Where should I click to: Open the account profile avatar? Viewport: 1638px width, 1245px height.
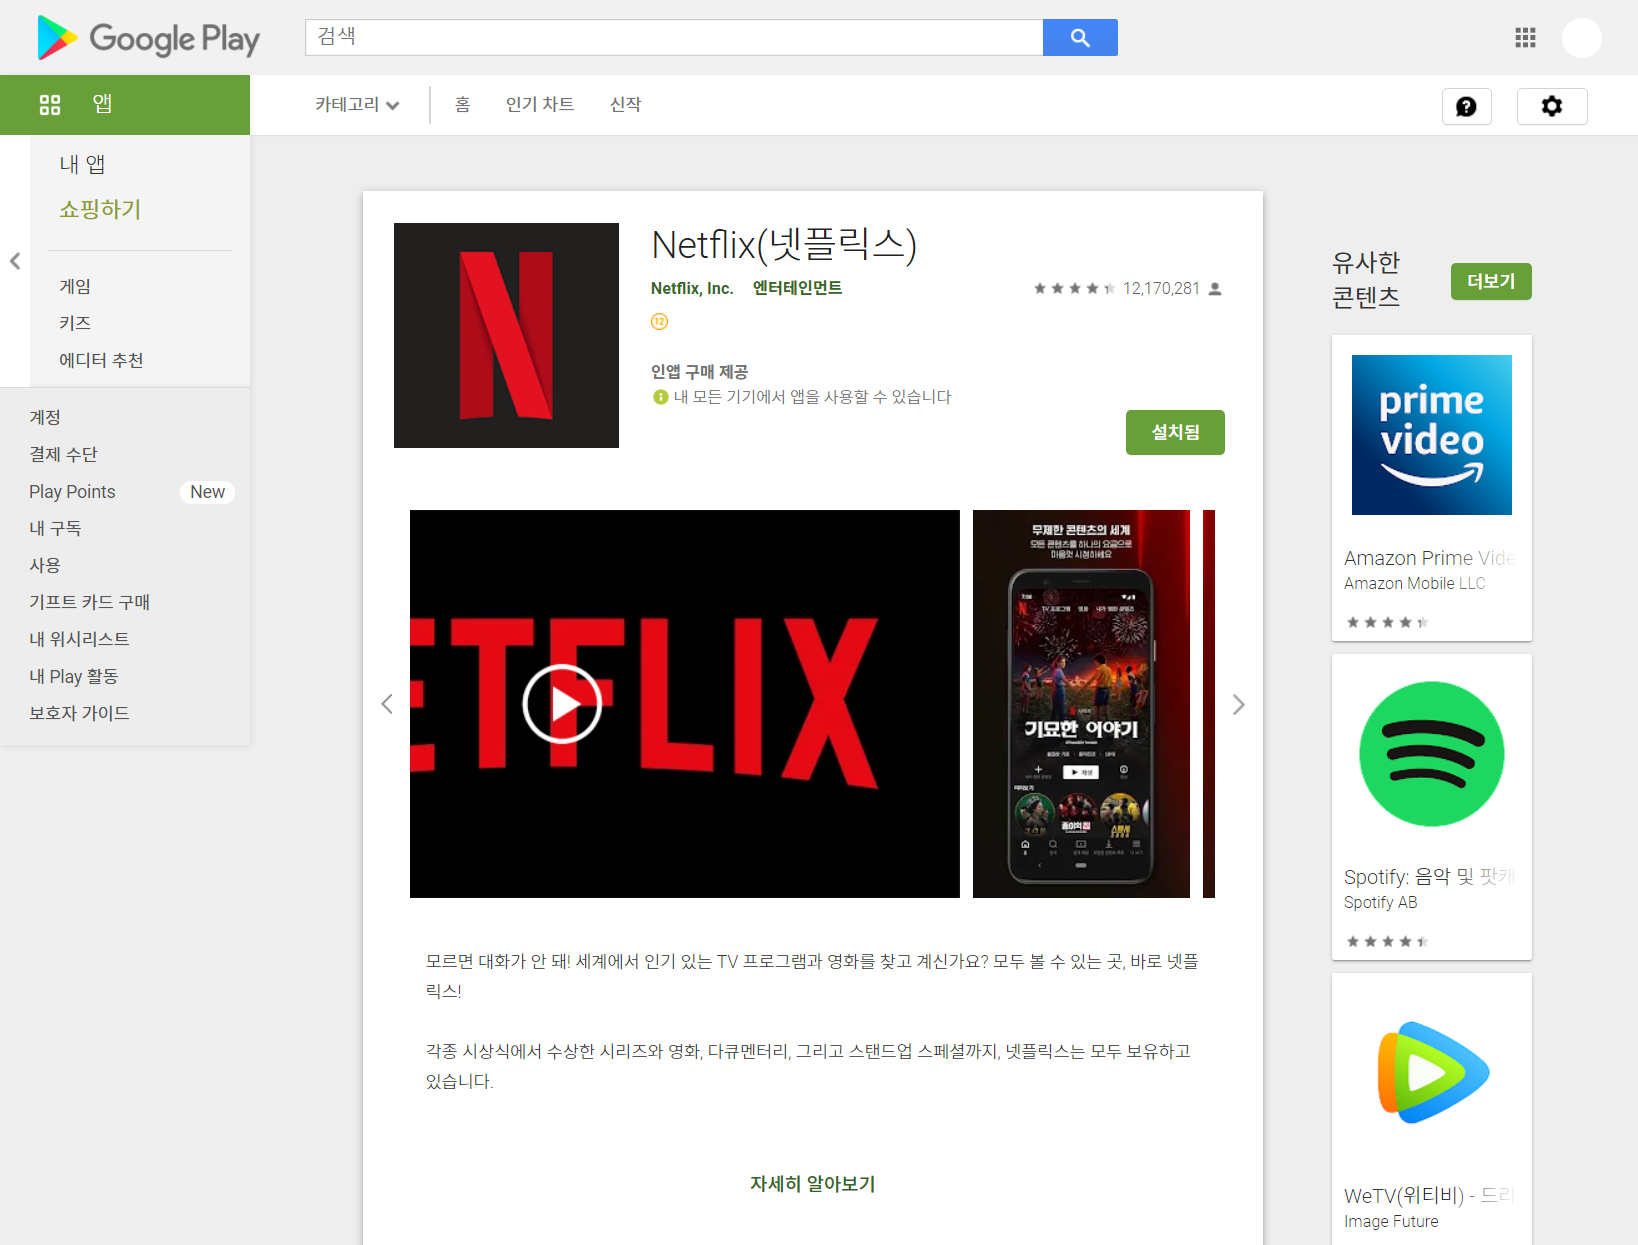tap(1582, 38)
